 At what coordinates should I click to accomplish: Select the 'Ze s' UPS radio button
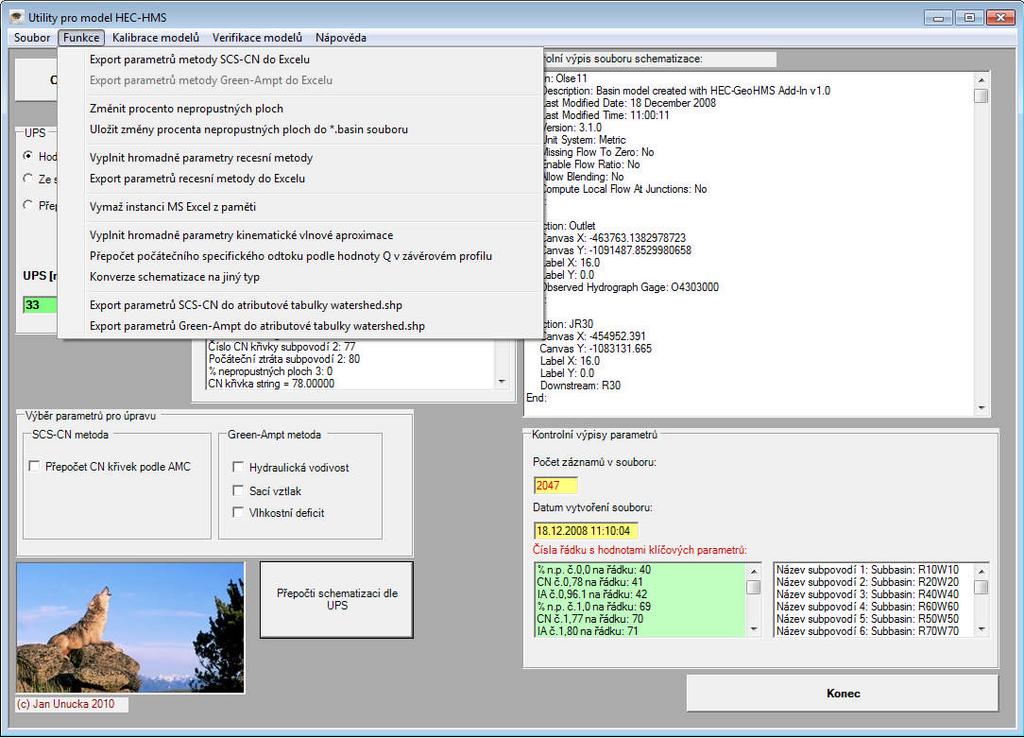click(28, 178)
